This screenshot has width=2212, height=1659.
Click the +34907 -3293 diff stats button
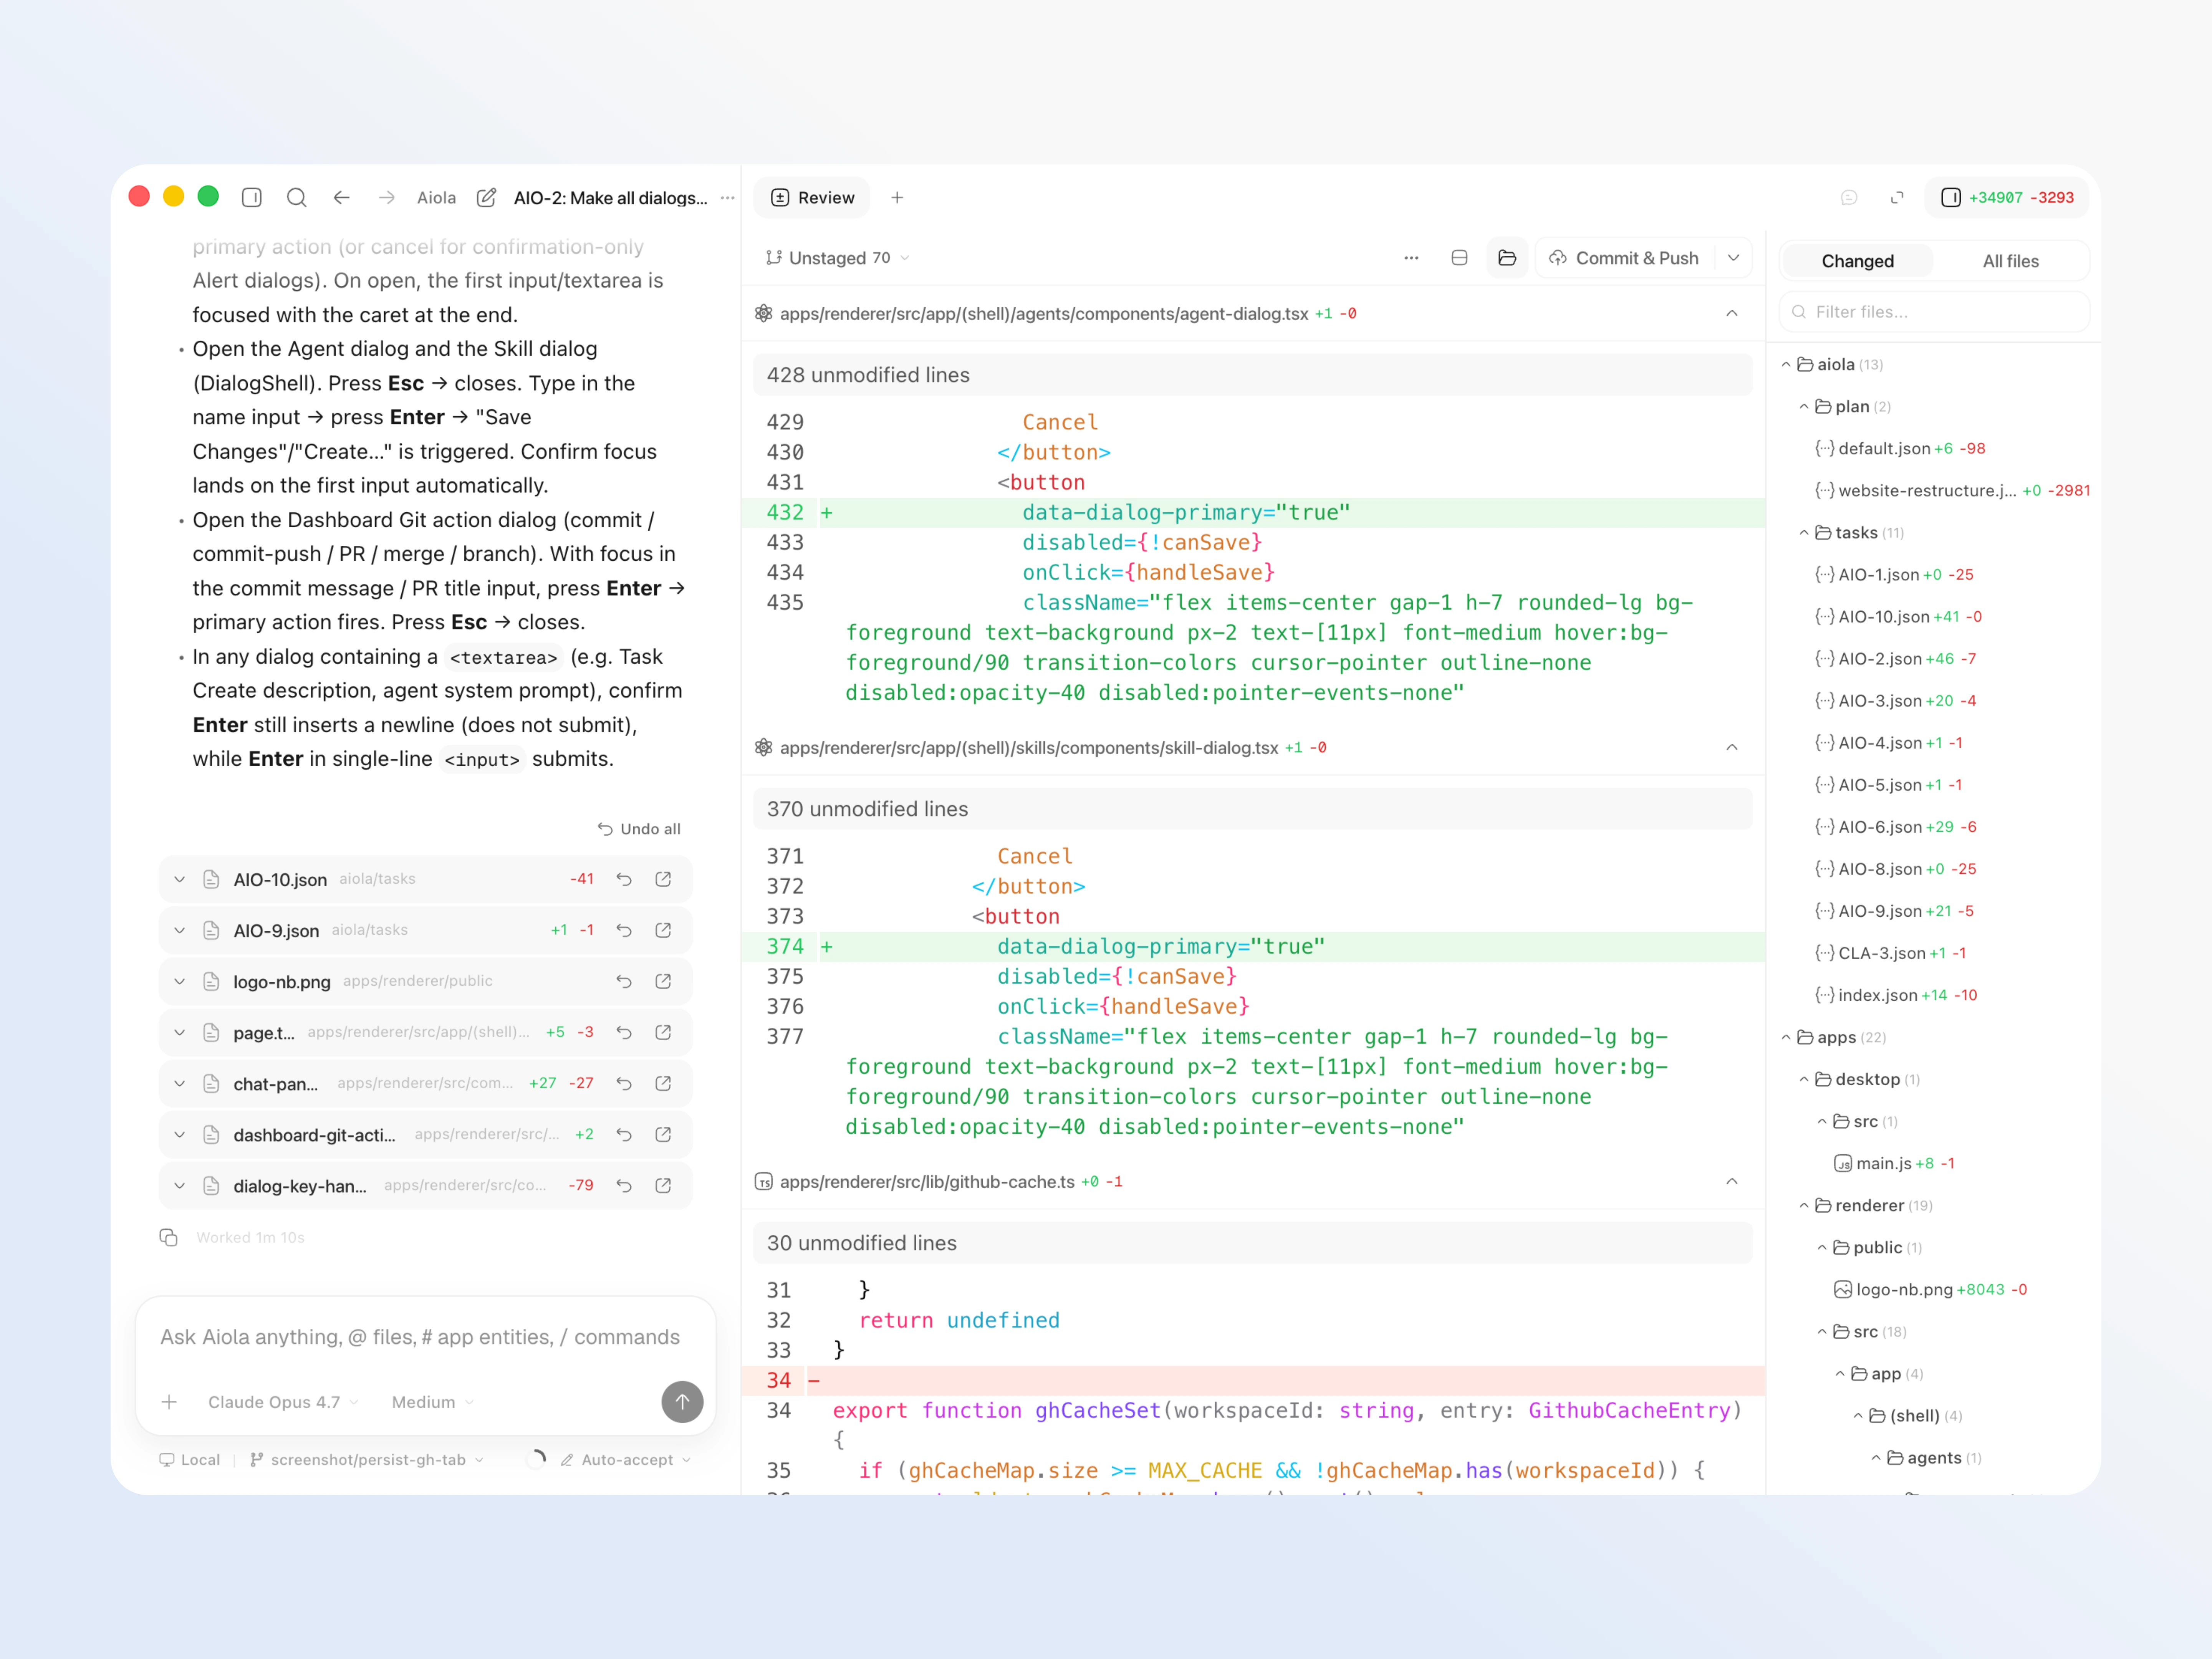pos(2007,198)
